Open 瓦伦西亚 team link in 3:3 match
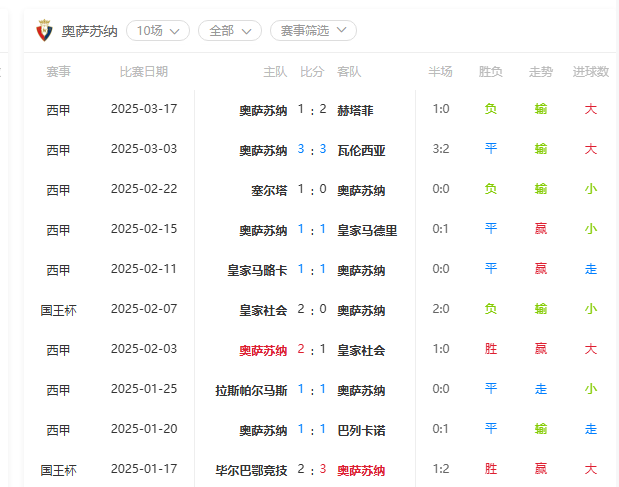 point(361,150)
